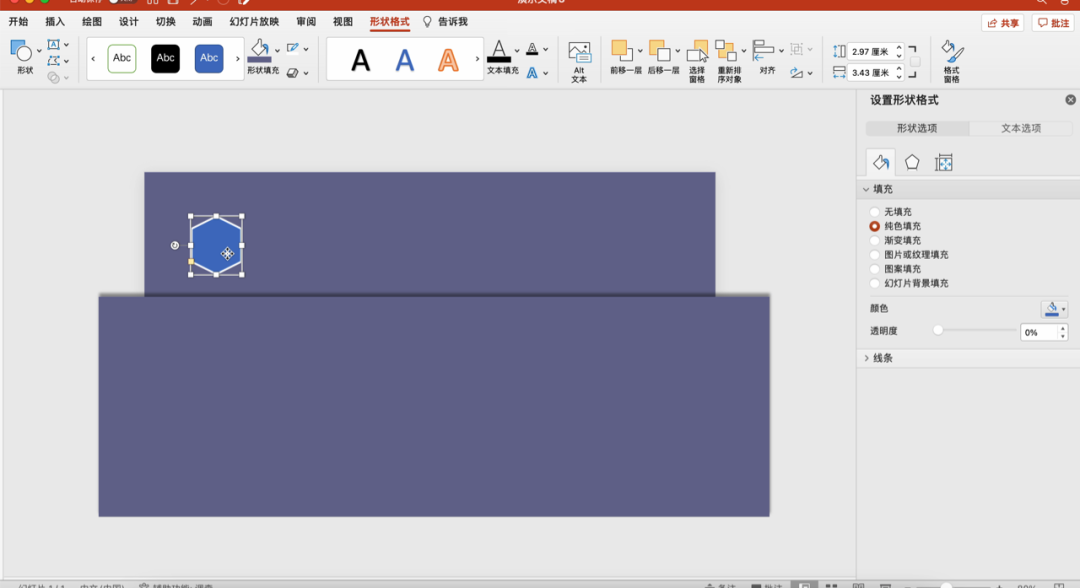The height and width of the screenshot is (588, 1080).
Task: Click the 透明度 slider handle
Action: (x=938, y=330)
